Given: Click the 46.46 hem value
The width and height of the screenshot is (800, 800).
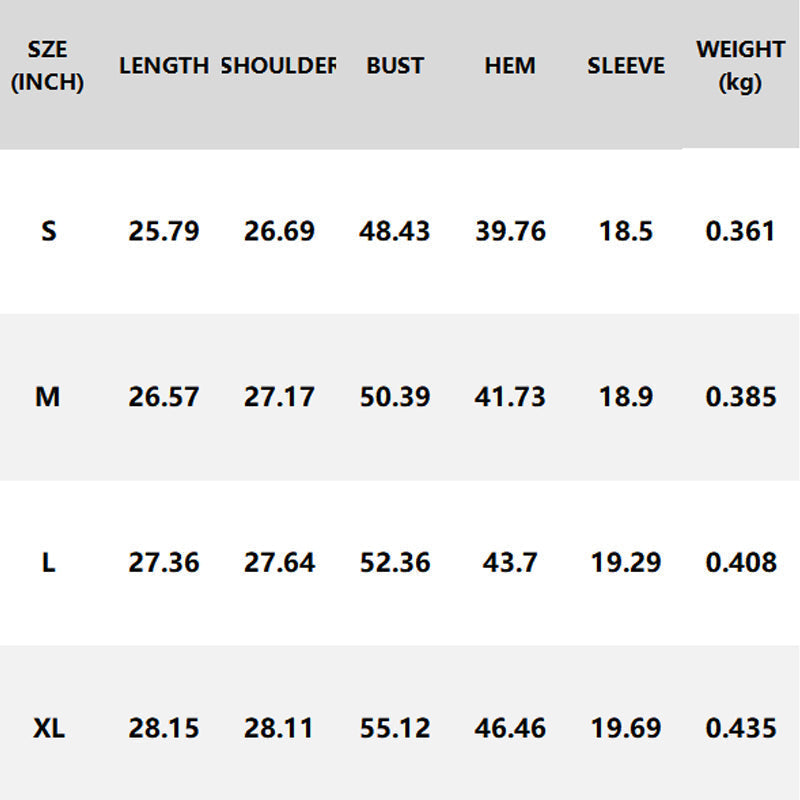Looking at the screenshot, I should (510, 728).
